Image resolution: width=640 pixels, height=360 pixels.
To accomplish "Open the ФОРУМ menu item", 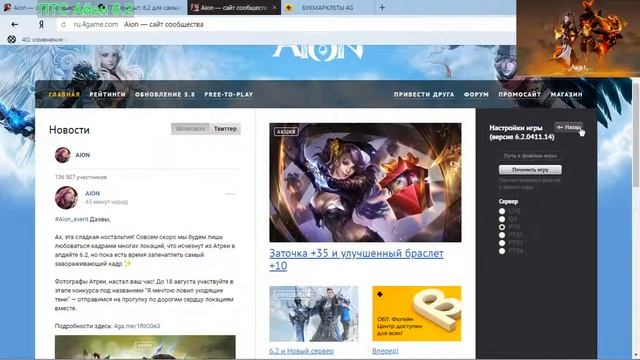I will coord(476,94).
